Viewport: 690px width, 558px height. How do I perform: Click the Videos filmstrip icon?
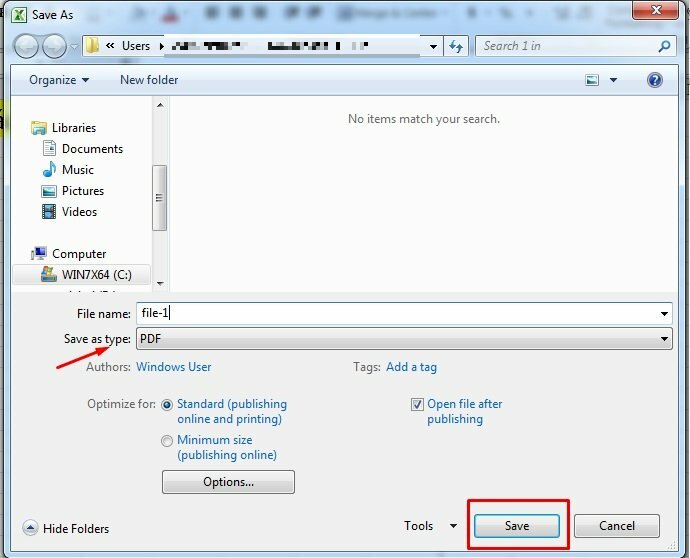coord(49,212)
